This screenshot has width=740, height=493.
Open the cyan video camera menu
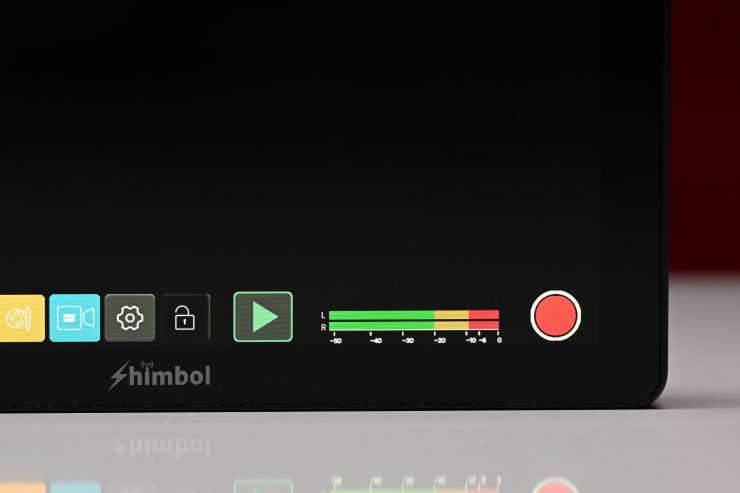(75, 318)
